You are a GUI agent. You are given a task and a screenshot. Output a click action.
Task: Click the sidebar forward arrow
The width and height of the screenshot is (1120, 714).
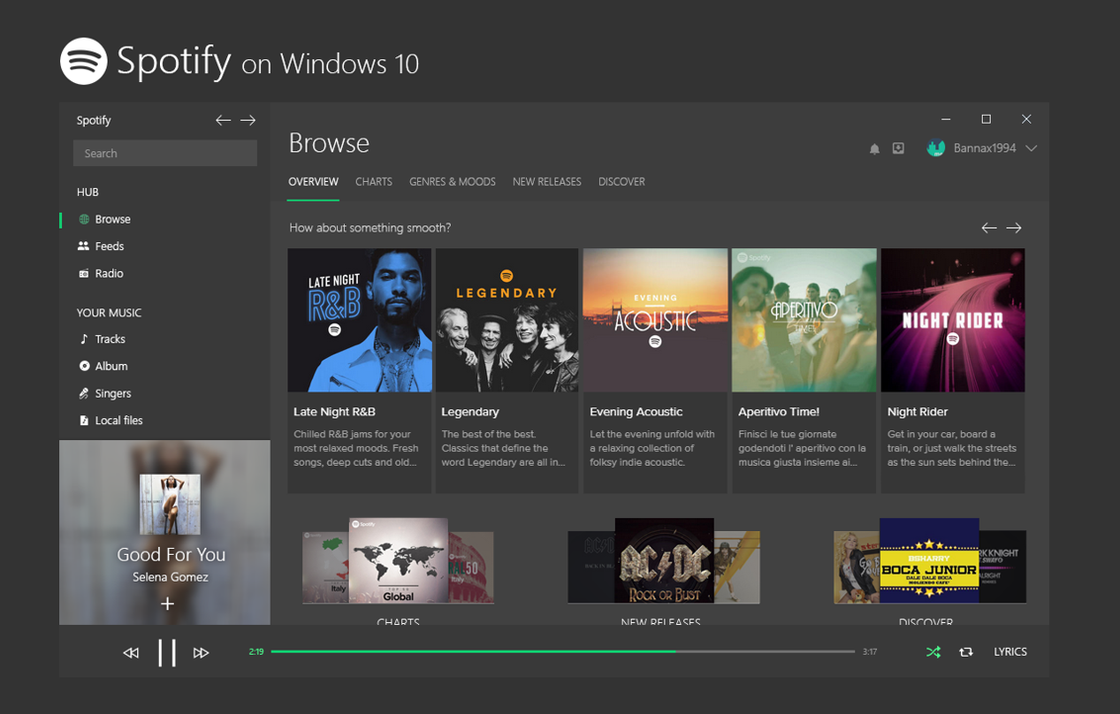[x=248, y=120]
